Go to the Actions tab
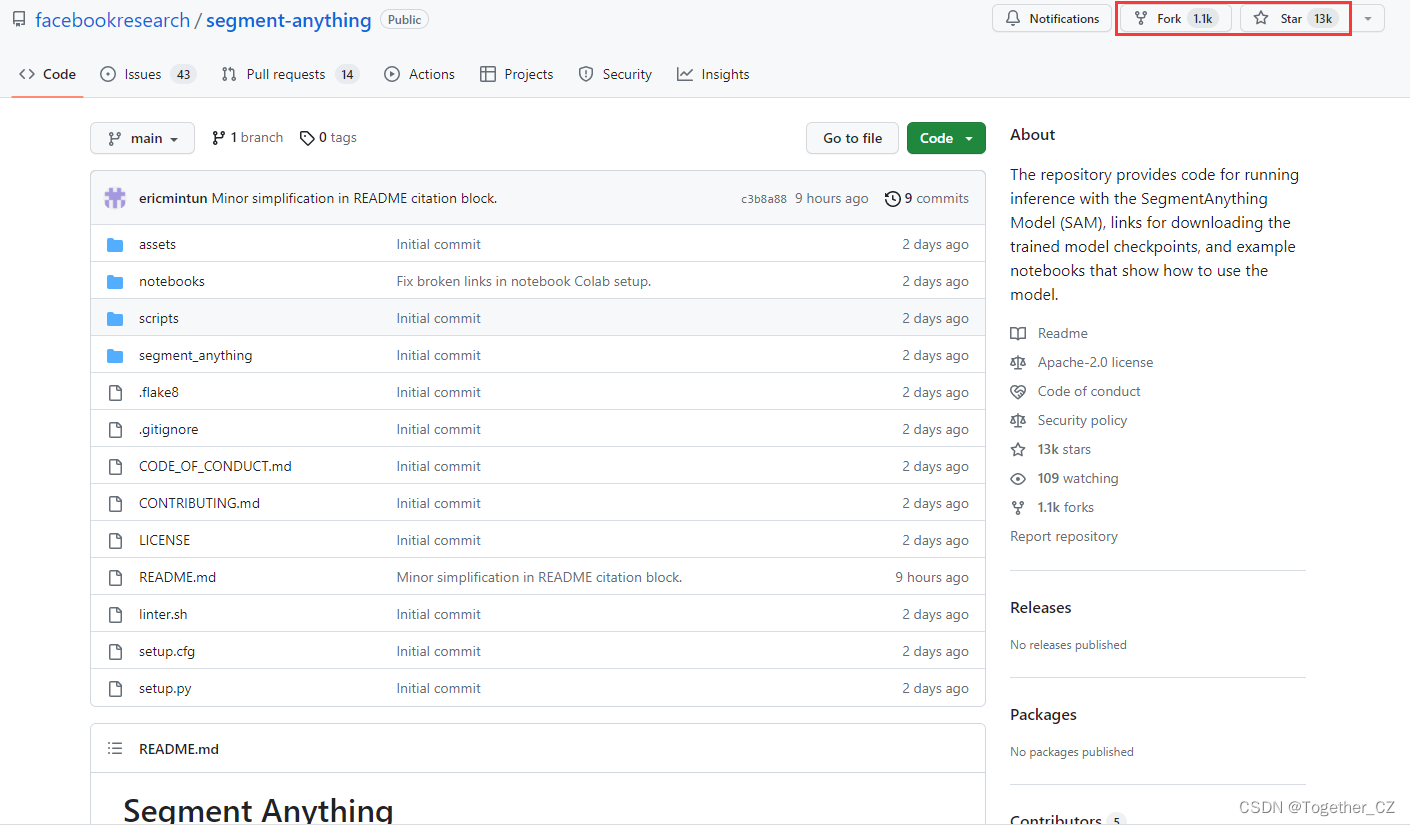The width and height of the screenshot is (1410, 826). 420,74
